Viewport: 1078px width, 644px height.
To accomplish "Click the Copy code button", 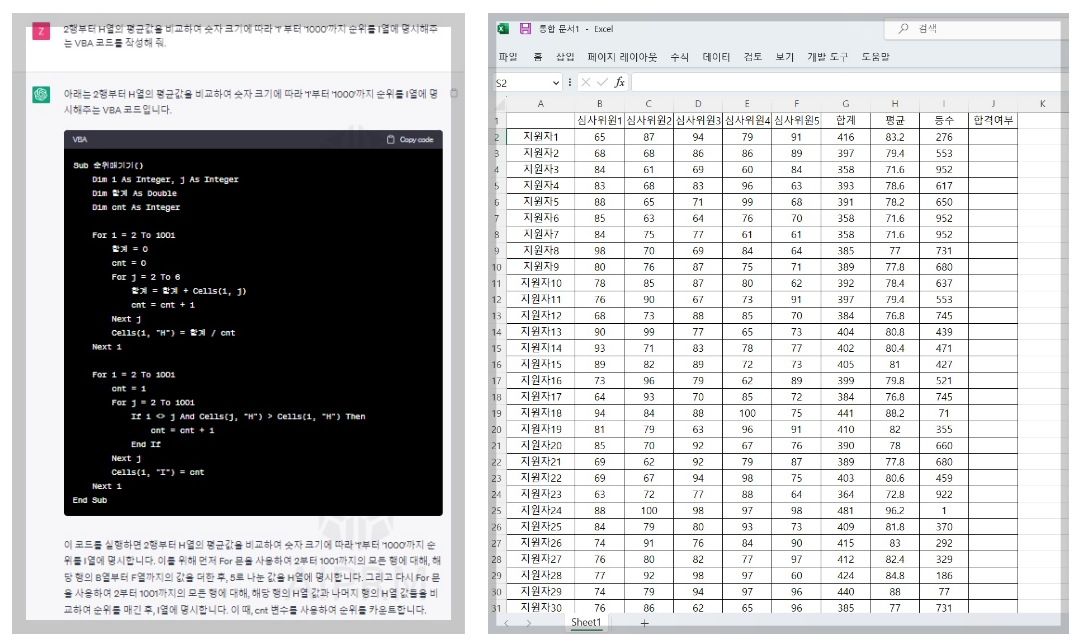I will click(x=410, y=140).
